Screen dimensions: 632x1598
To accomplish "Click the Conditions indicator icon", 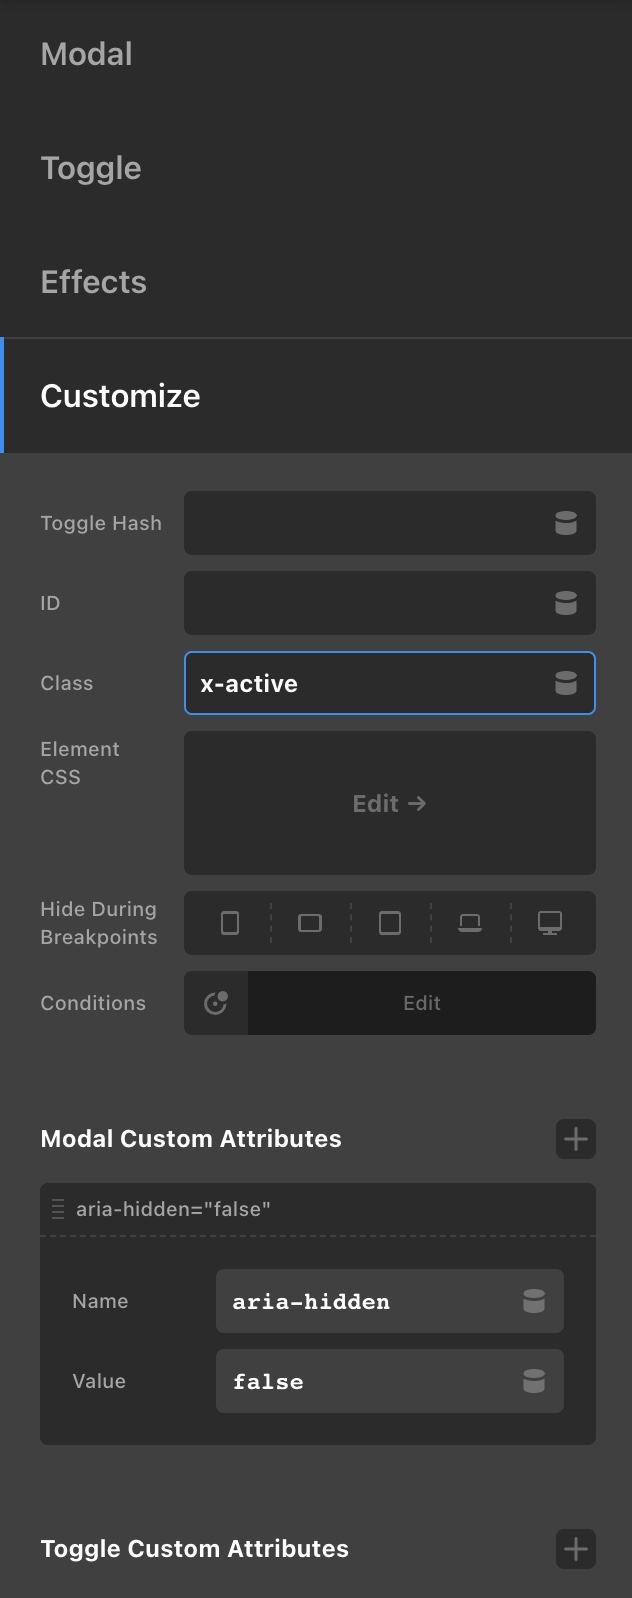I will [x=216, y=1003].
